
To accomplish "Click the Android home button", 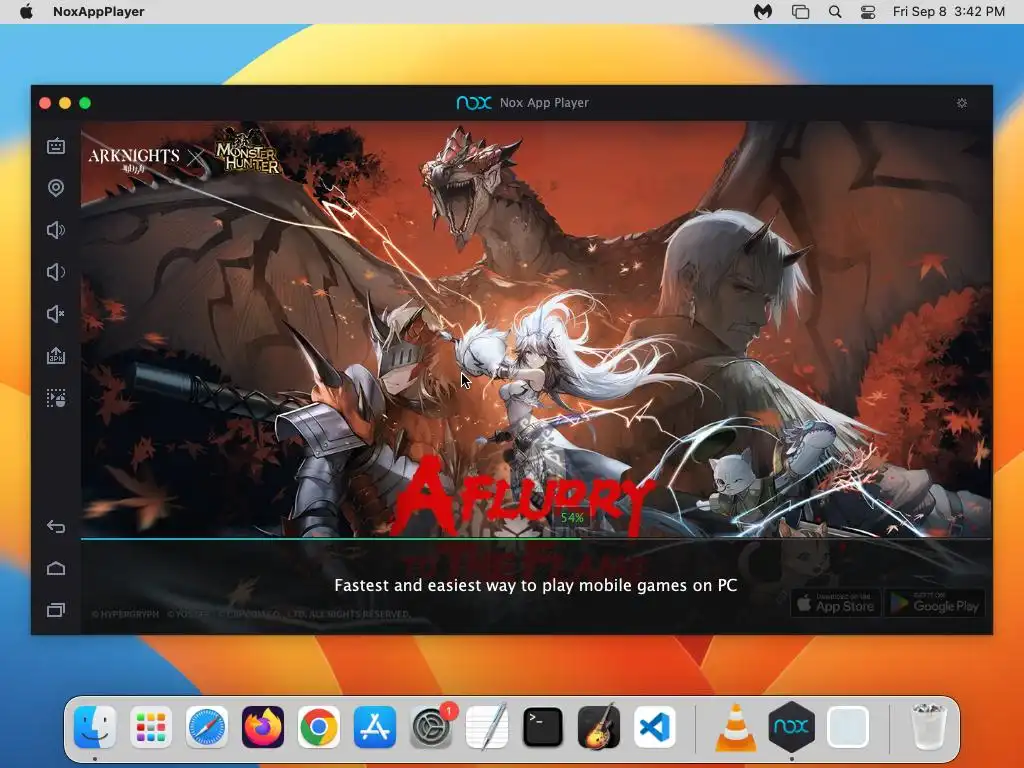I will [x=56, y=568].
